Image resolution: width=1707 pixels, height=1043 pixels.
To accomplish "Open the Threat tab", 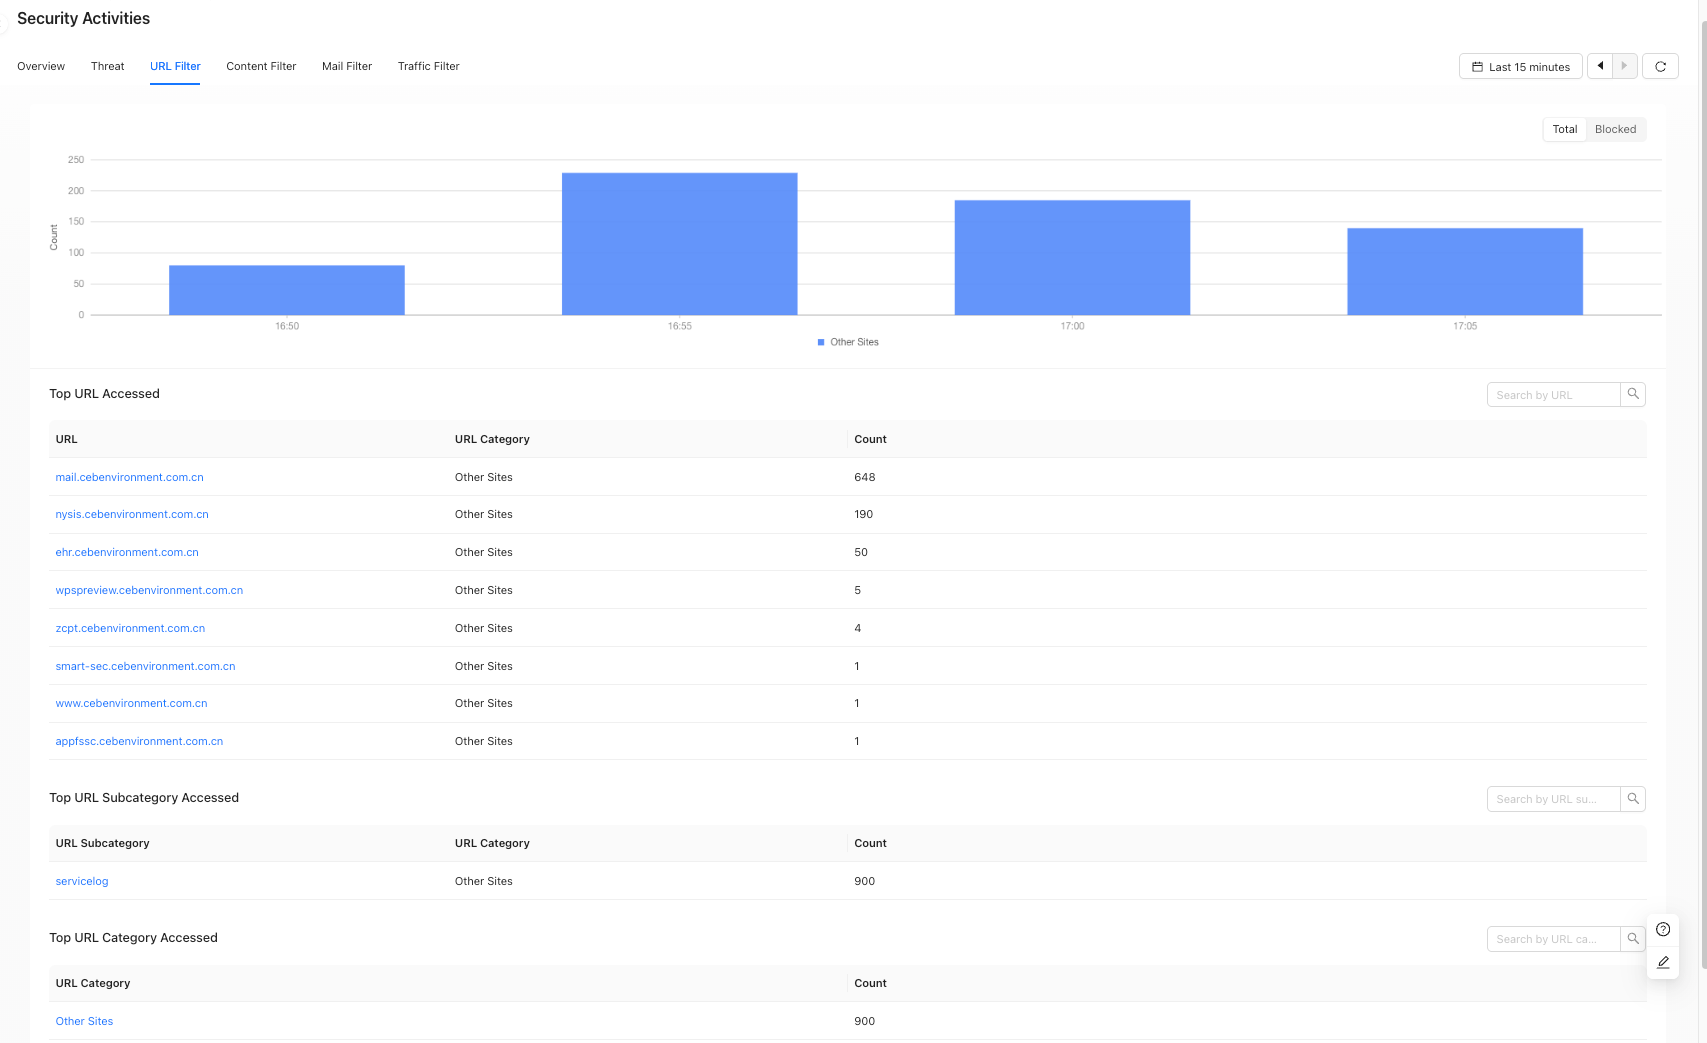I will pyautogui.click(x=108, y=66).
